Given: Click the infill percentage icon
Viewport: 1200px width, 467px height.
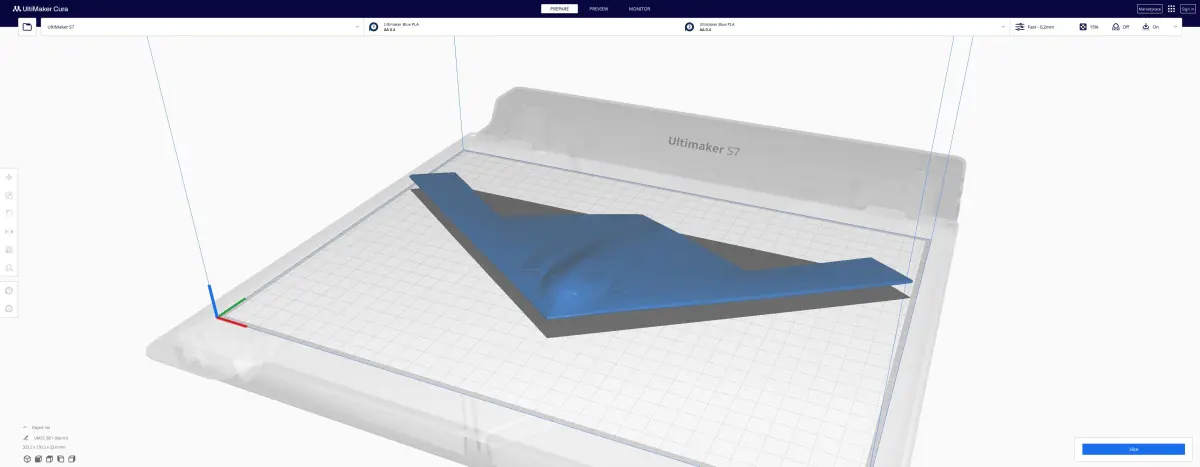Looking at the screenshot, I should [1083, 27].
